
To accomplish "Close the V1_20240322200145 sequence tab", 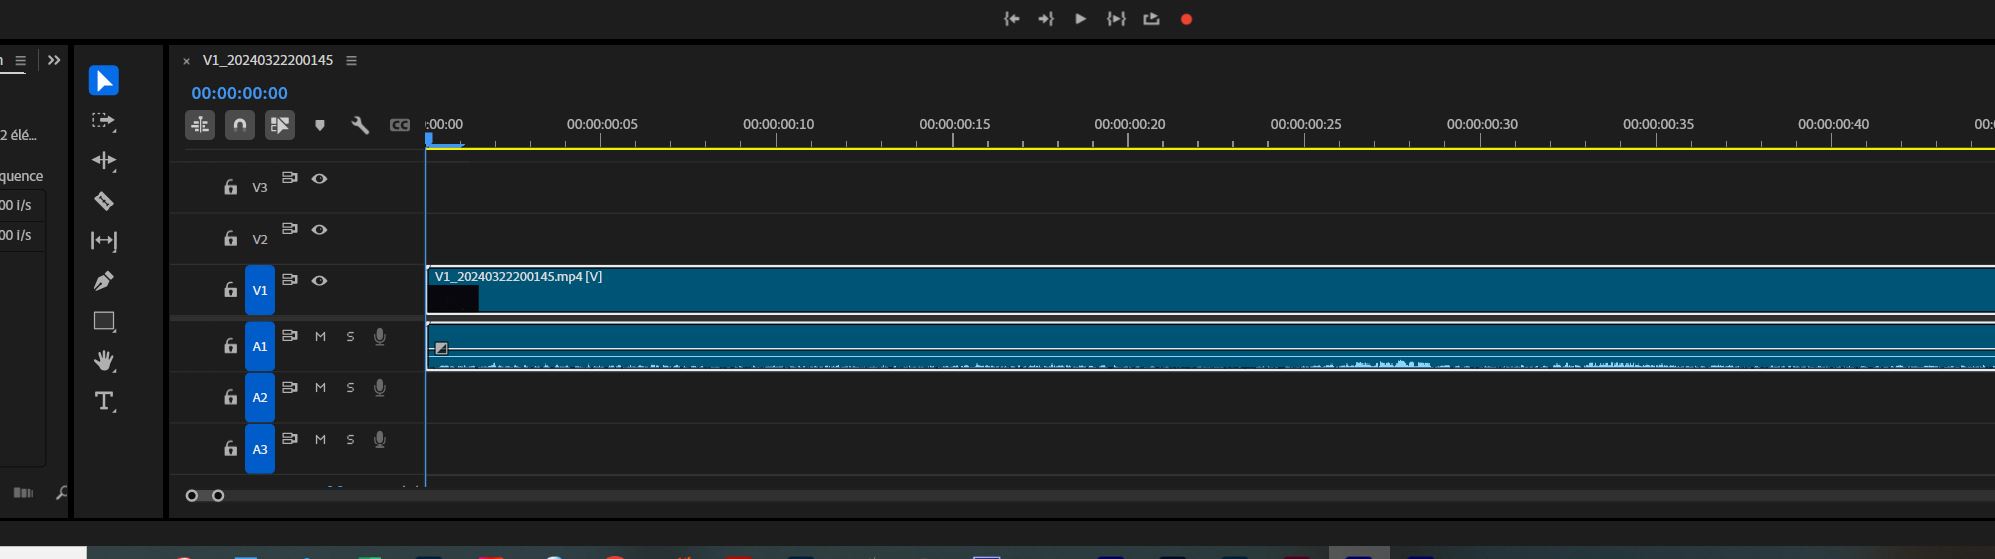I will tap(186, 62).
